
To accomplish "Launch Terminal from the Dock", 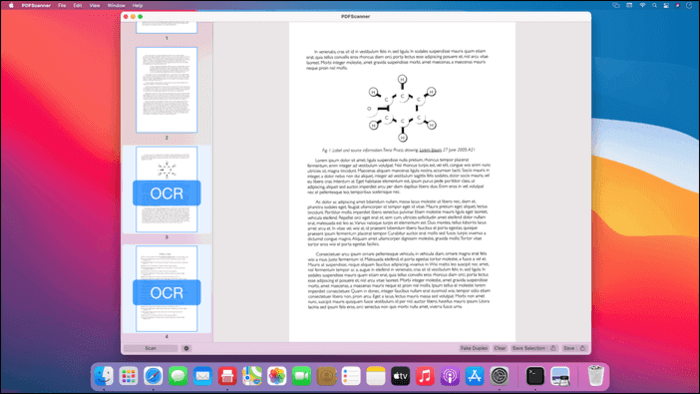I will [535, 376].
